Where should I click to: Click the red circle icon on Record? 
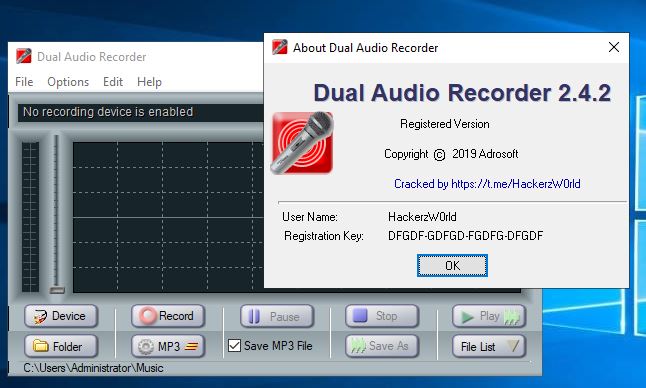click(x=147, y=316)
